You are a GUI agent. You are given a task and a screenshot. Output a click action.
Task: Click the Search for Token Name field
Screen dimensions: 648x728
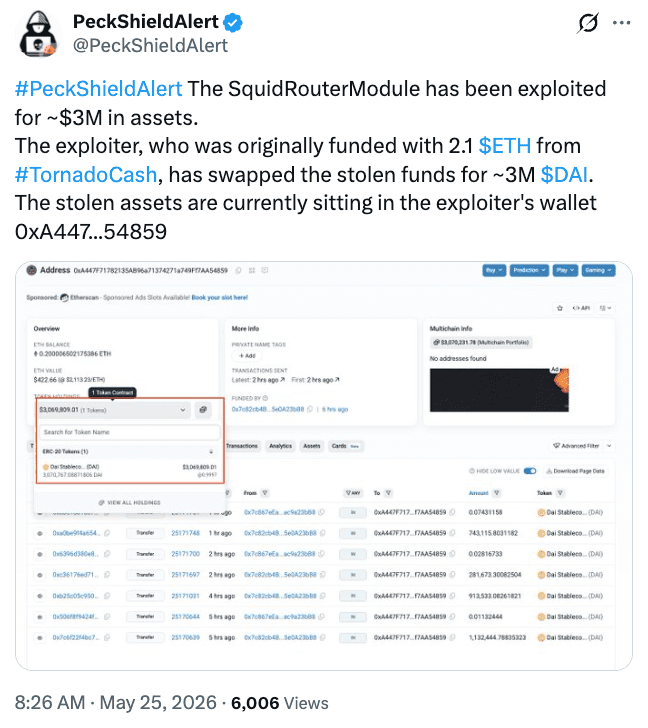click(130, 432)
